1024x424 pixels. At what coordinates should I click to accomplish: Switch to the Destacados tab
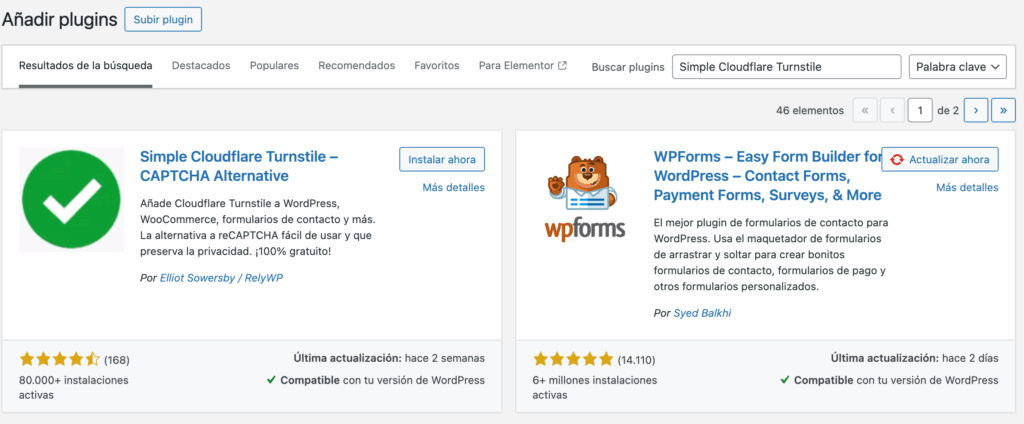pos(201,66)
